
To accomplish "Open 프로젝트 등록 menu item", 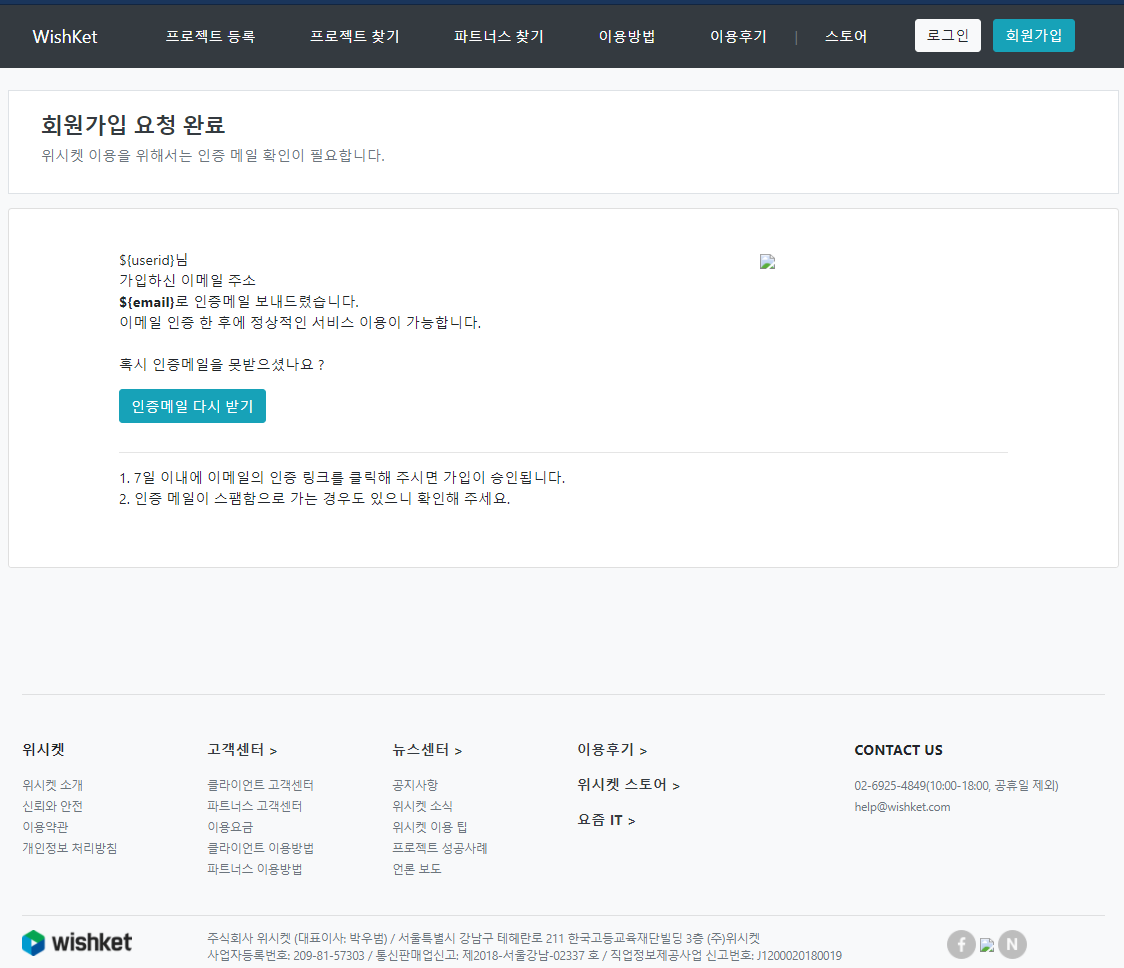I will (210, 37).
